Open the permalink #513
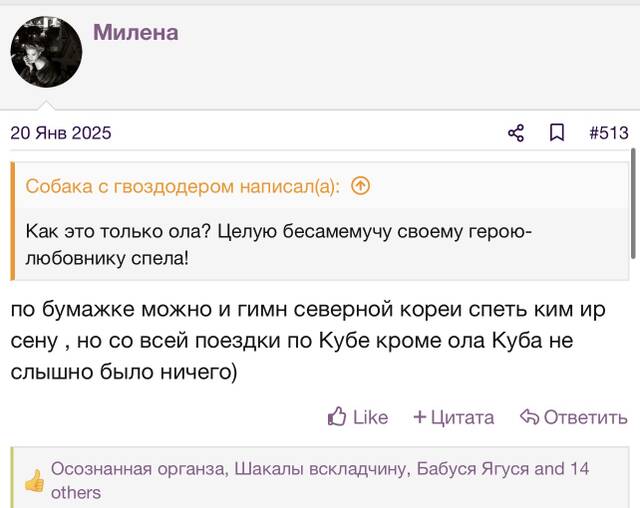Screen dimensions: 640x508 [609, 133]
